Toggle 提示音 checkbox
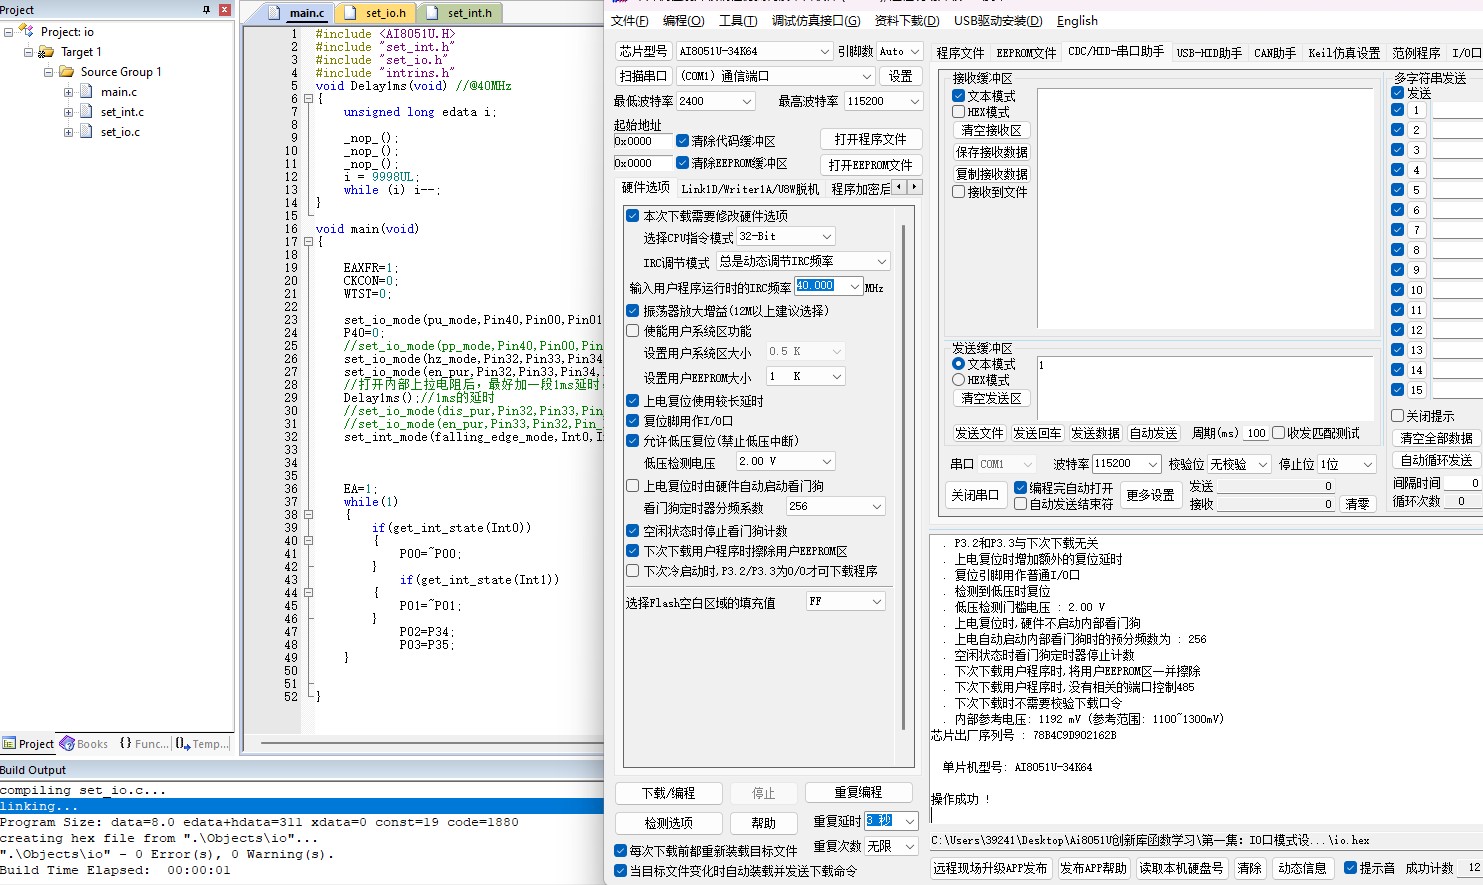Viewport: 1483px width, 885px height. (x=1351, y=868)
